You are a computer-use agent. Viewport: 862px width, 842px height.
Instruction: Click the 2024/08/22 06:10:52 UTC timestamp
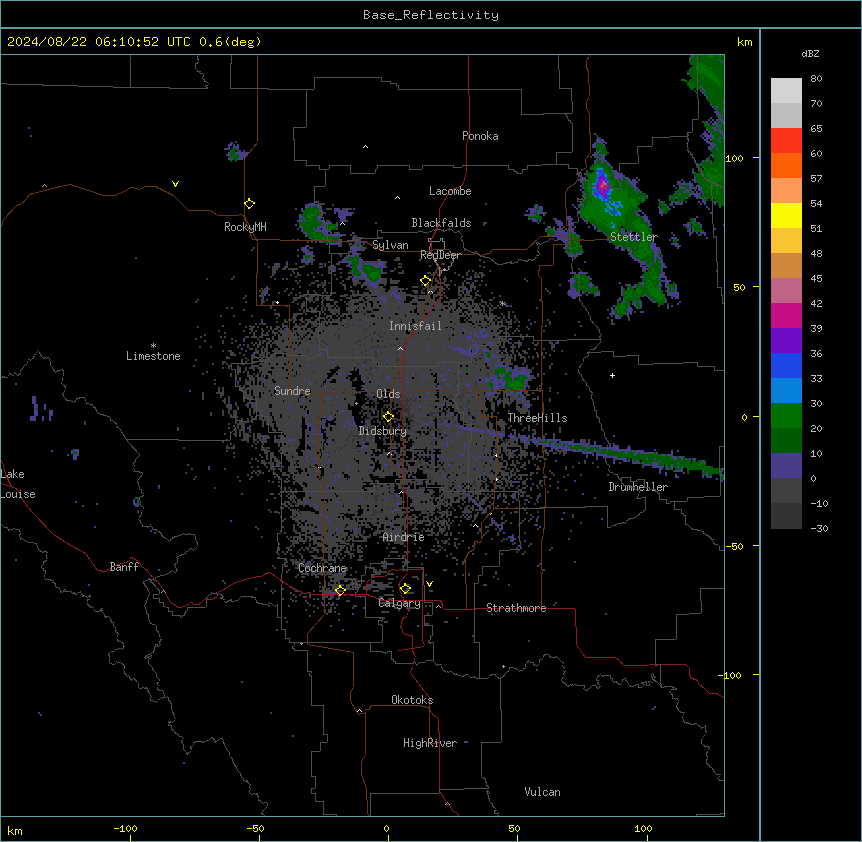click(99, 42)
